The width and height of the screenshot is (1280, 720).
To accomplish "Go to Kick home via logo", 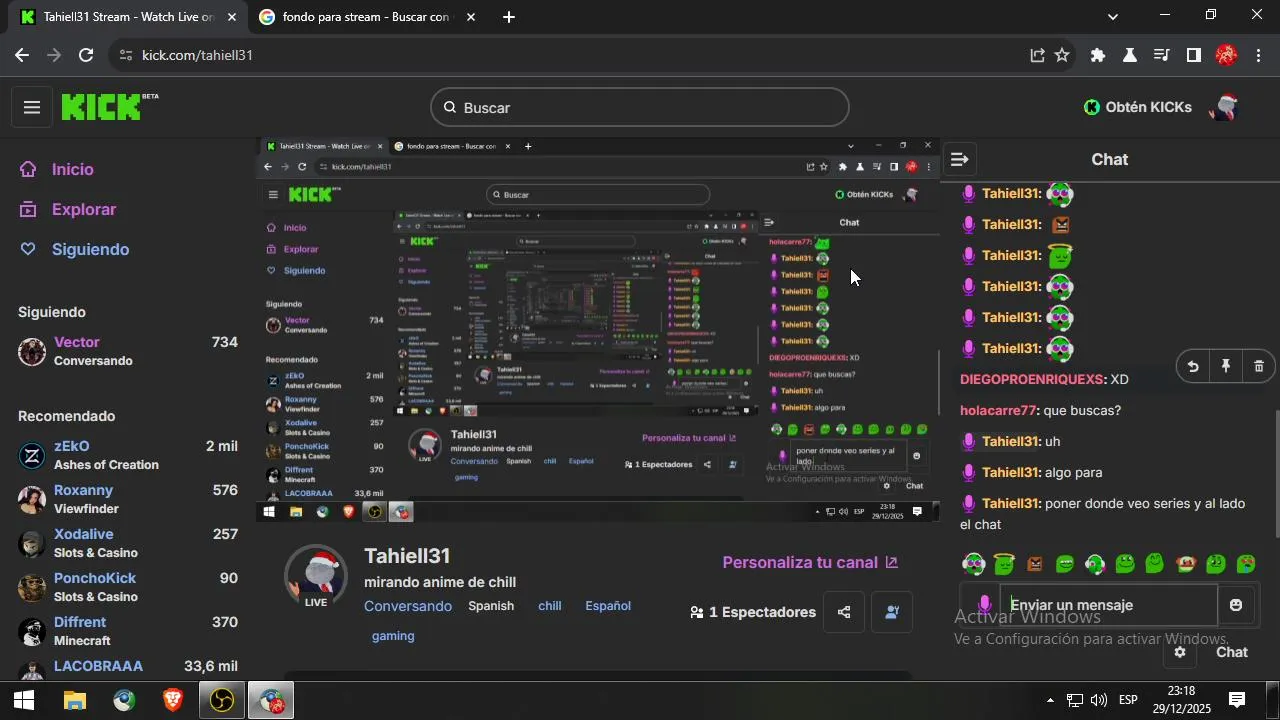I will pos(109,107).
